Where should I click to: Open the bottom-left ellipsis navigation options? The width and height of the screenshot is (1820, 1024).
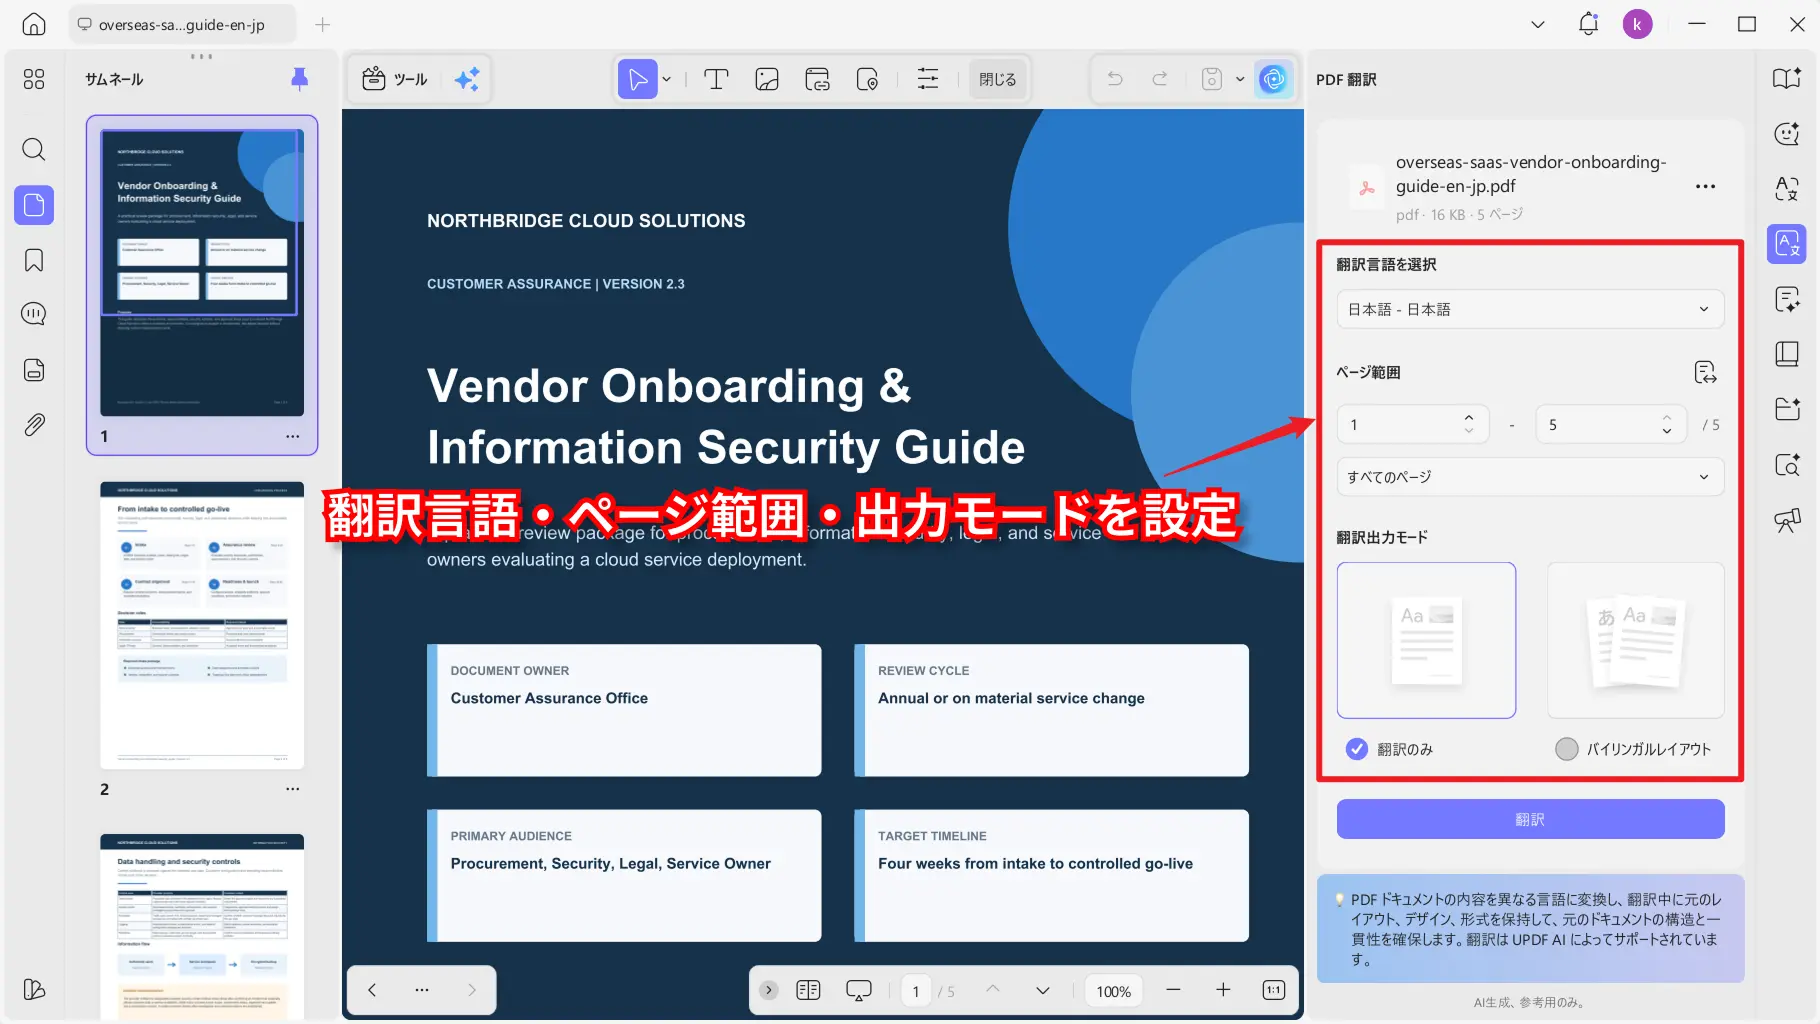(422, 990)
